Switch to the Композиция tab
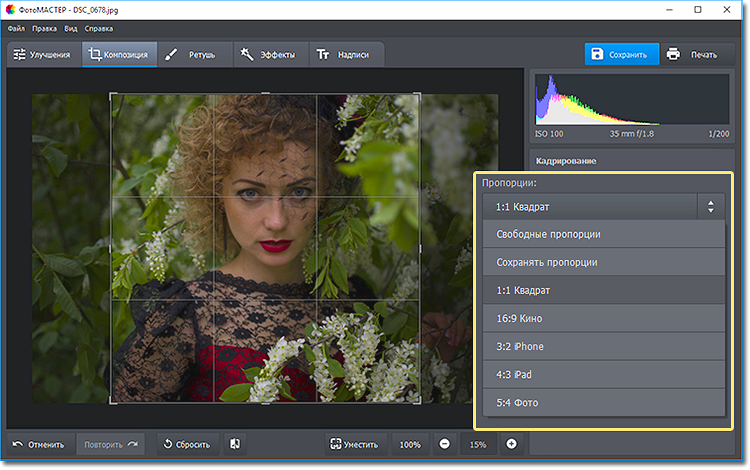The width and height of the screenshot is (750, 470). [119, 55]
